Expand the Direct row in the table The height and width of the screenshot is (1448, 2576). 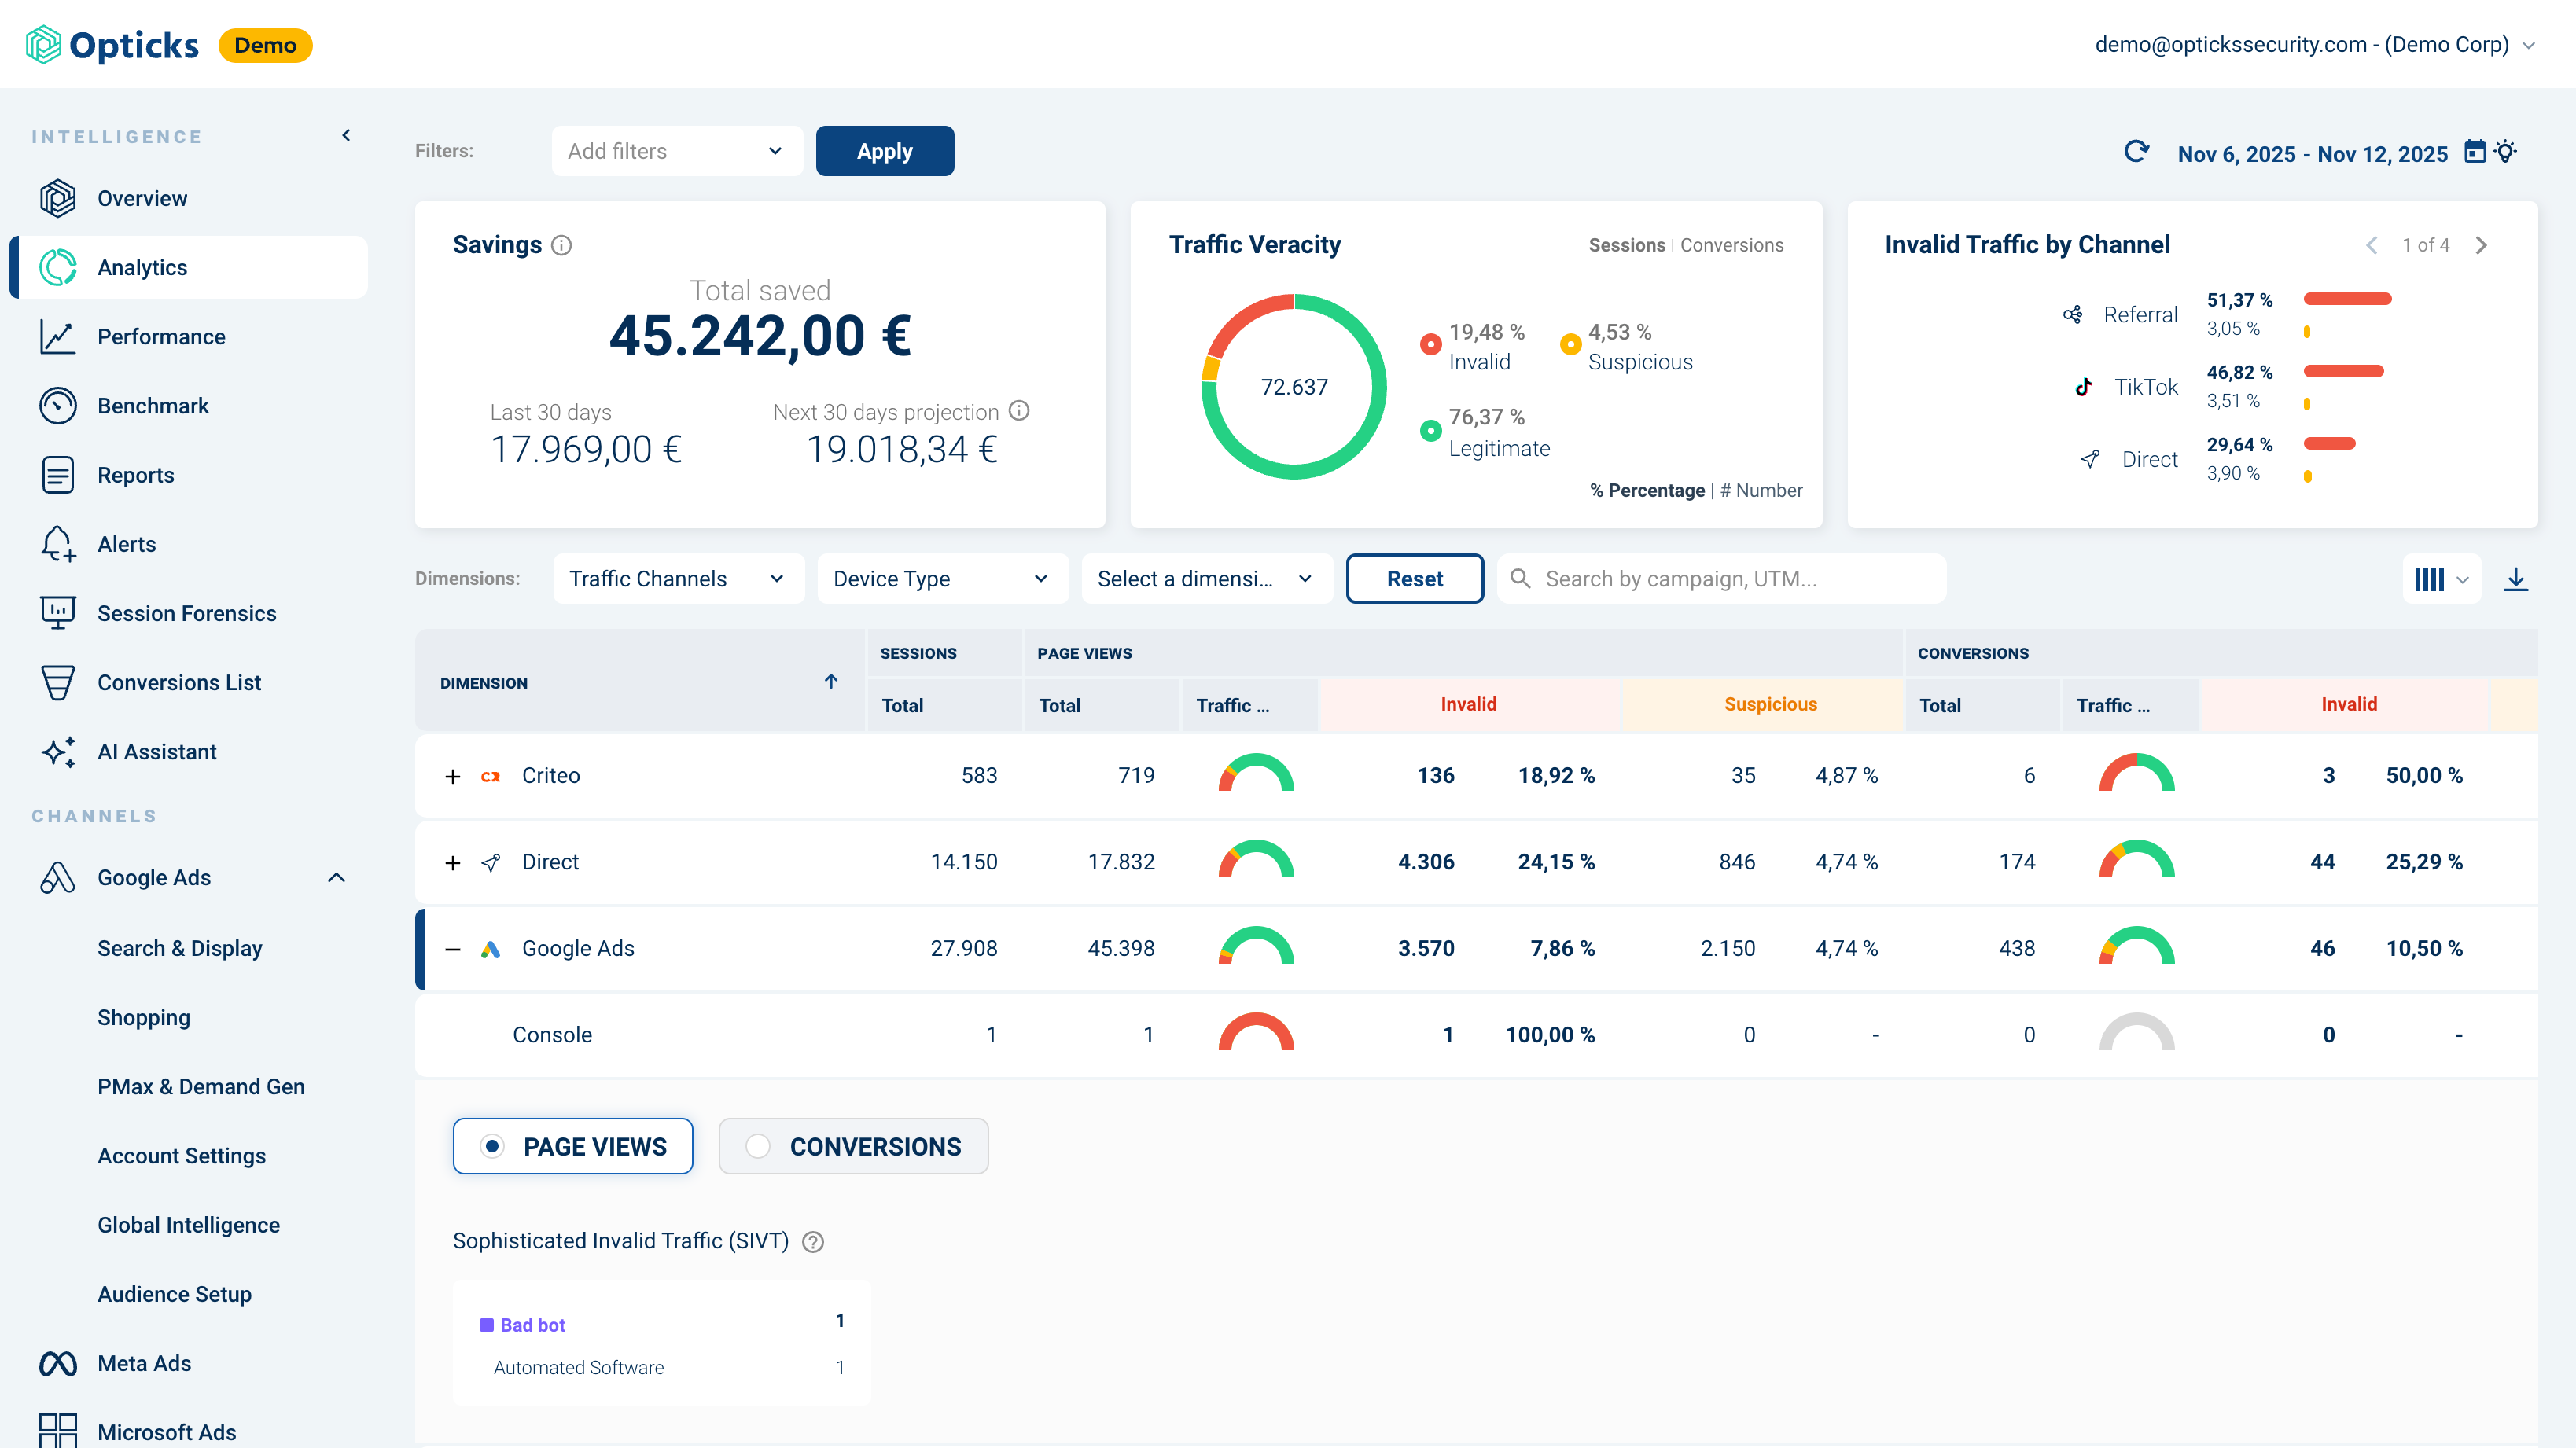point(452,861)
